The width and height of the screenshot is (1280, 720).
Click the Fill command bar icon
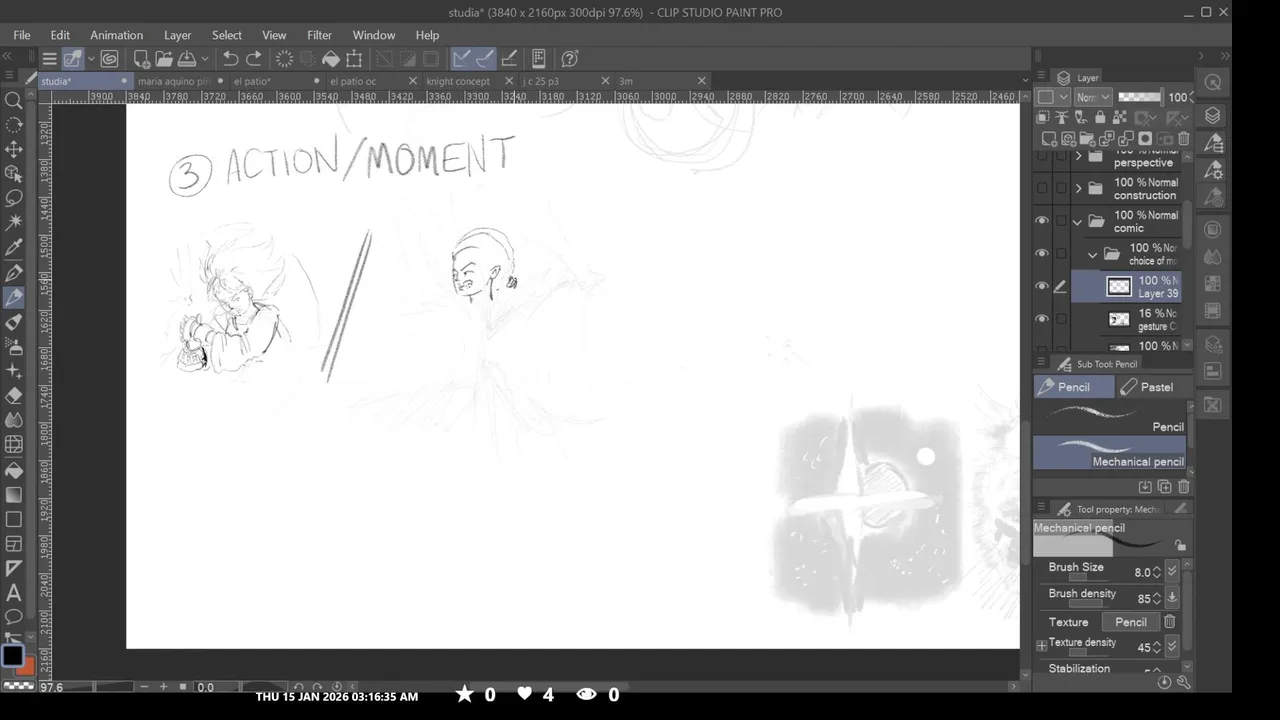coord(331,59)
